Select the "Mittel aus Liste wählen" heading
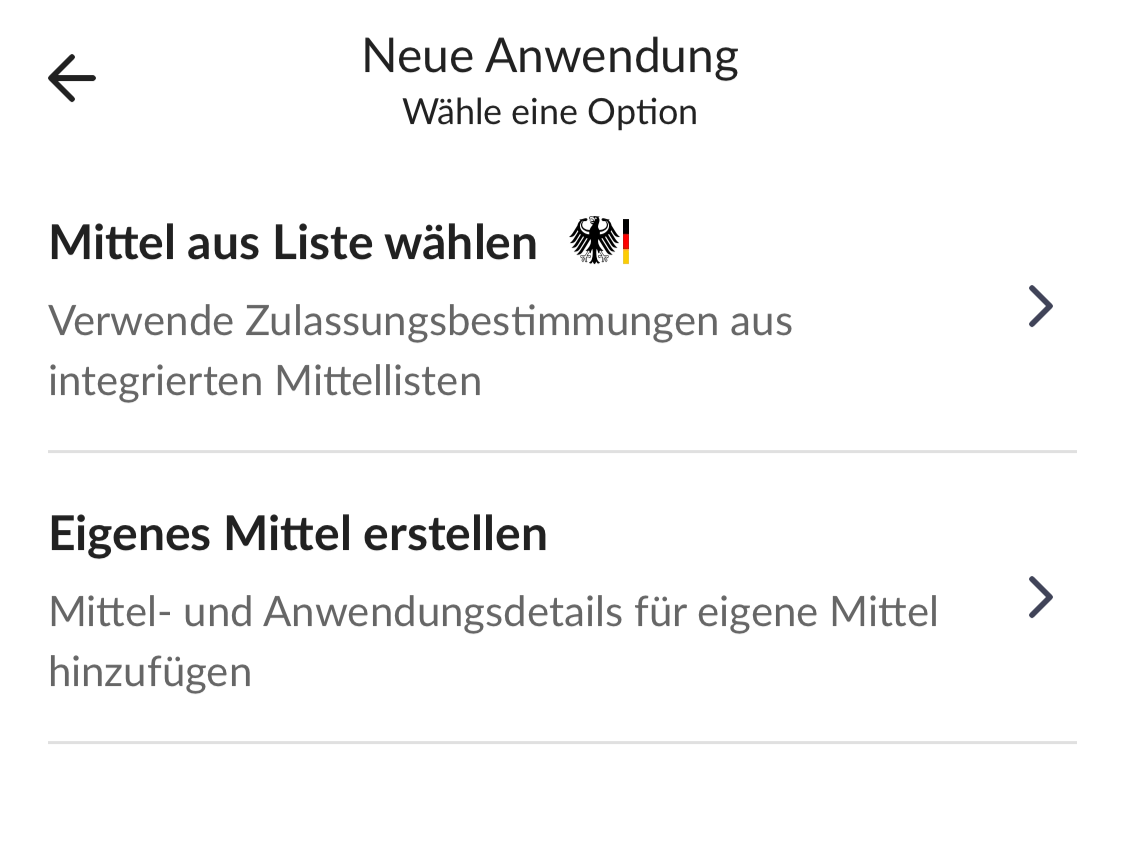Image resolution: width=1125 pixels, height=844 pixels. coord(293,242)
